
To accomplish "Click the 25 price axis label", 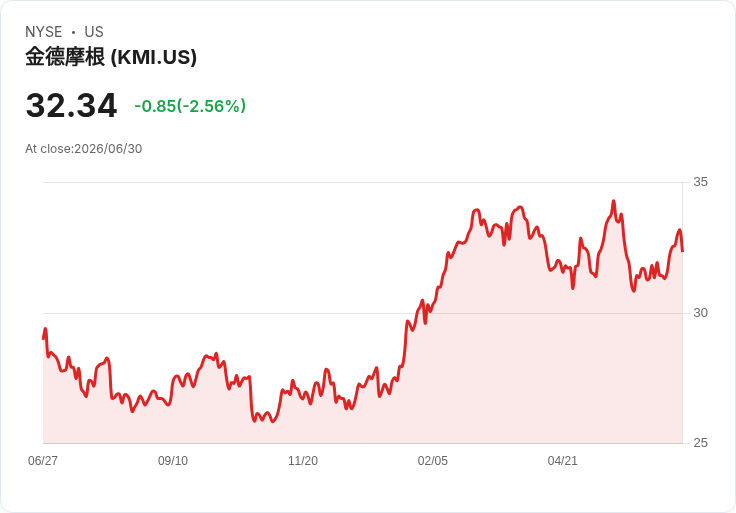I will [x=700, y=443].
